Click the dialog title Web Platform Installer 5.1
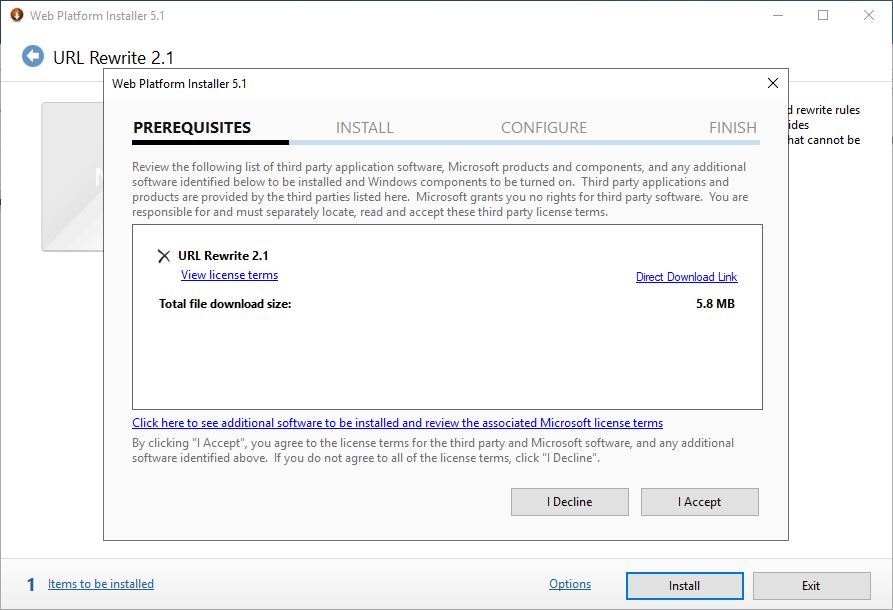This screenshot has height=610, width=893. coord(179,84)
